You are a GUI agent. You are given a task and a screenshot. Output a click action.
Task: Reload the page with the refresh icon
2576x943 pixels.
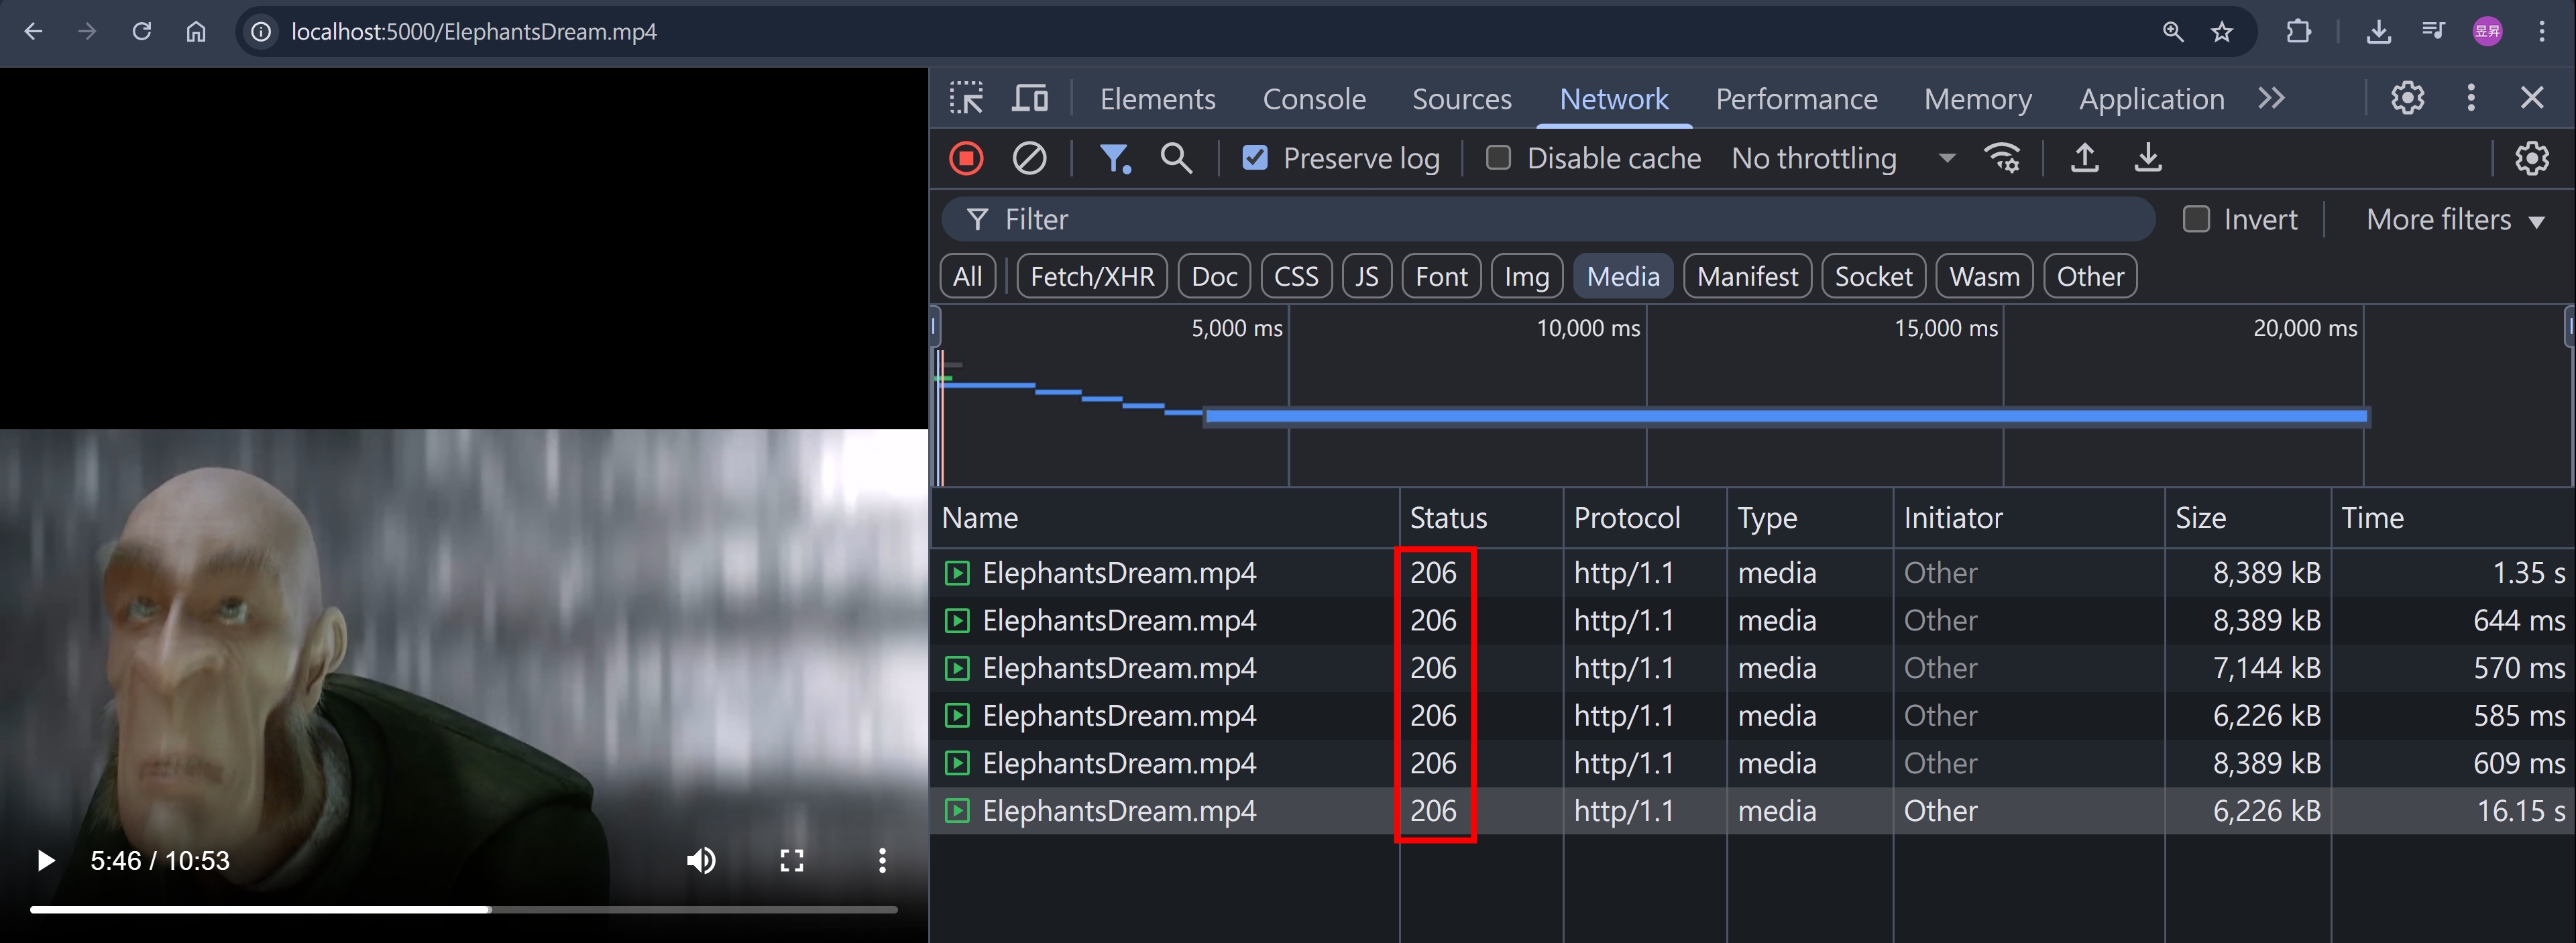tap(142, 32)
